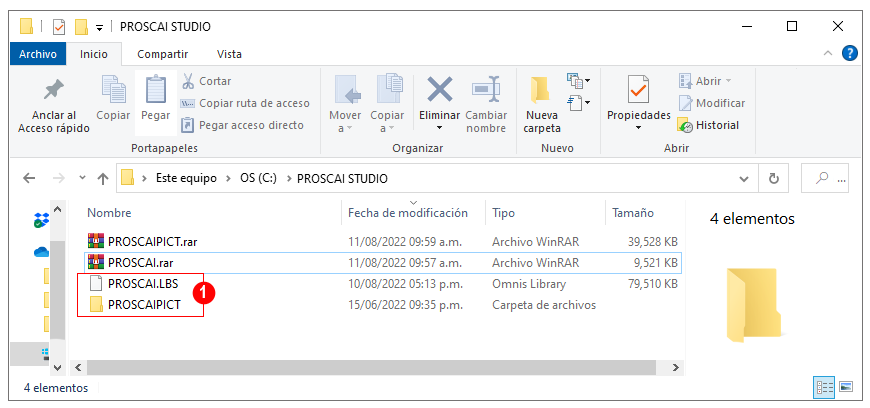Click Cortar scissors icon
This screenshot has height=408, width=870.
[x=188, y=81]
